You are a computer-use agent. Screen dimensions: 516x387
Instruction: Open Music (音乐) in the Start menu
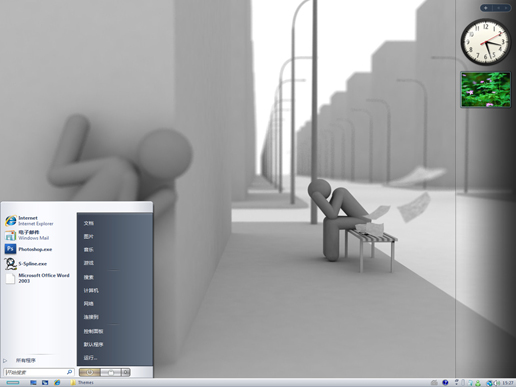[x=89, y=250]
